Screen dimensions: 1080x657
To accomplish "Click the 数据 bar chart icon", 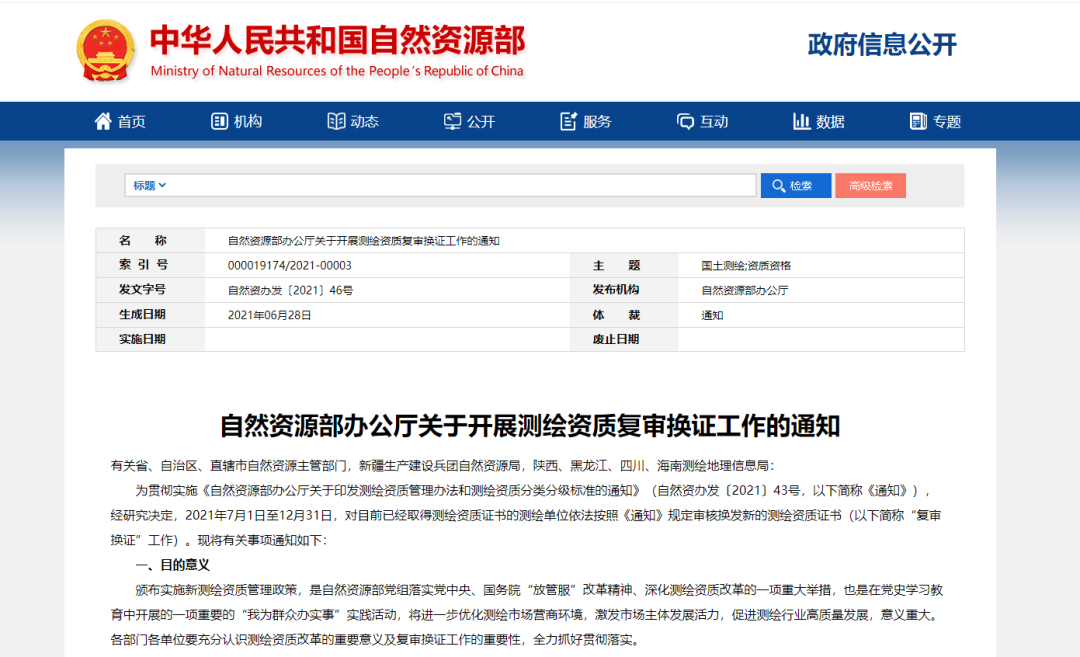I will 801,121.
